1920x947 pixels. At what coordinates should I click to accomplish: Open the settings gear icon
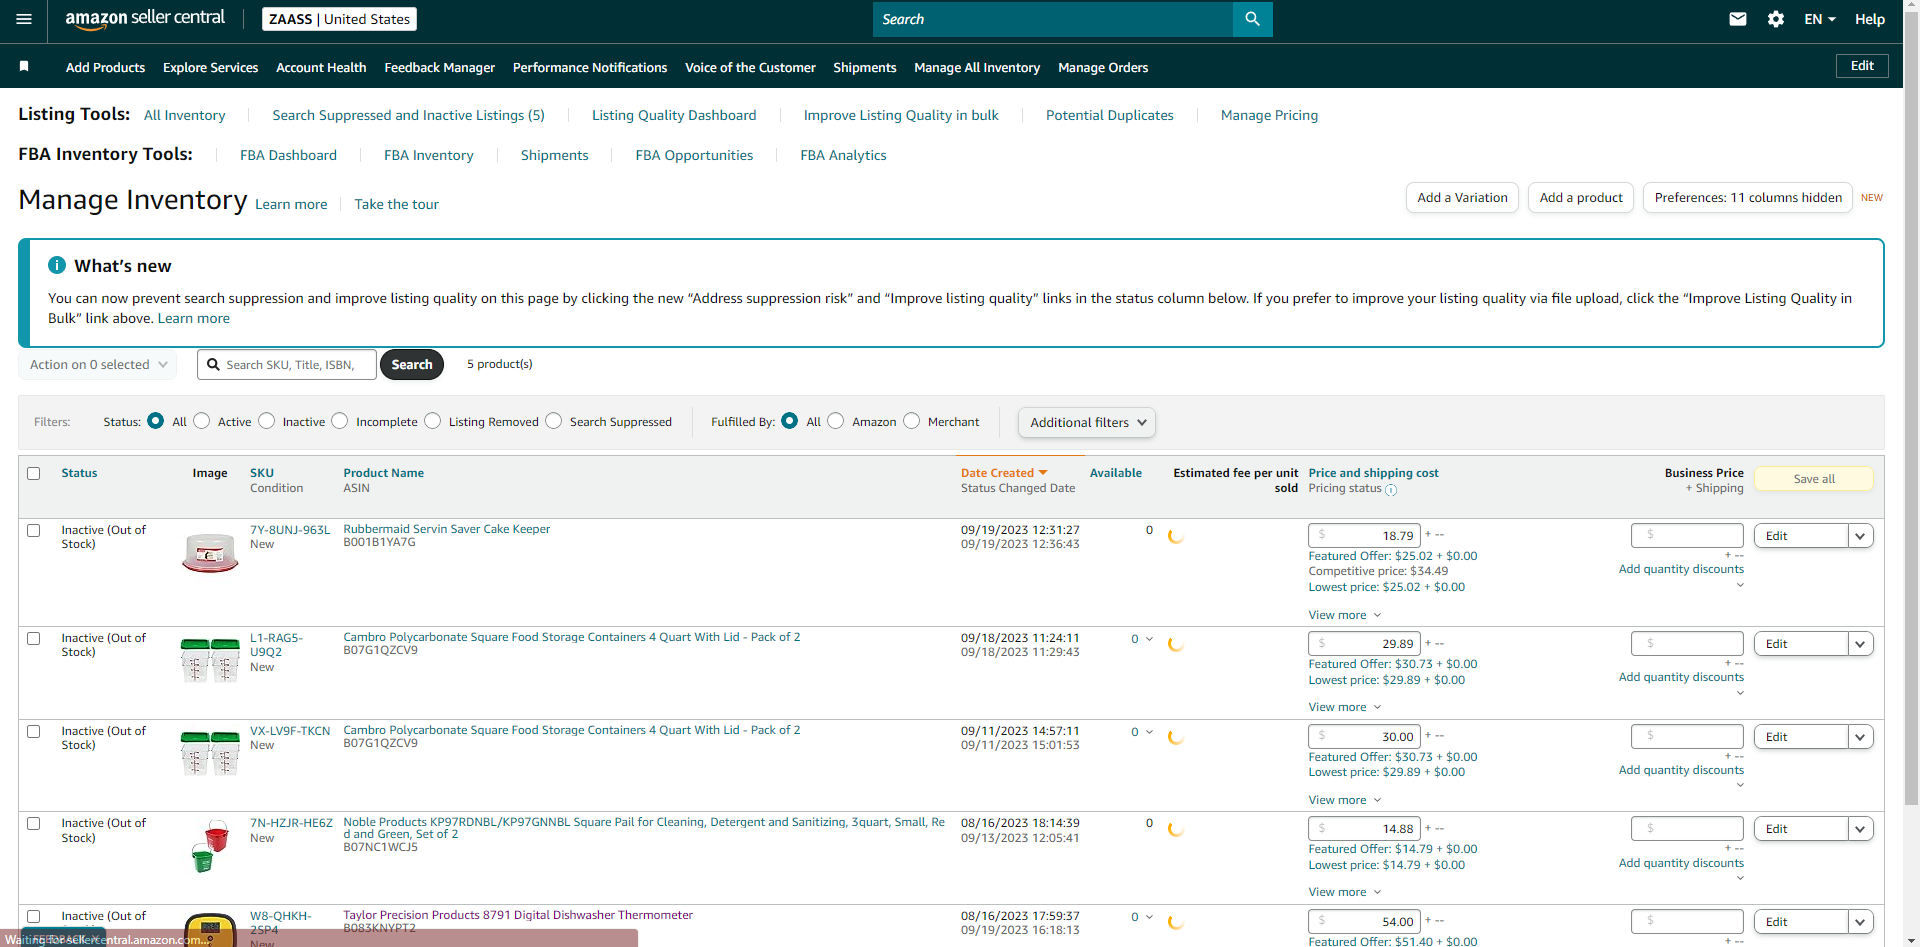[1776, 19]
